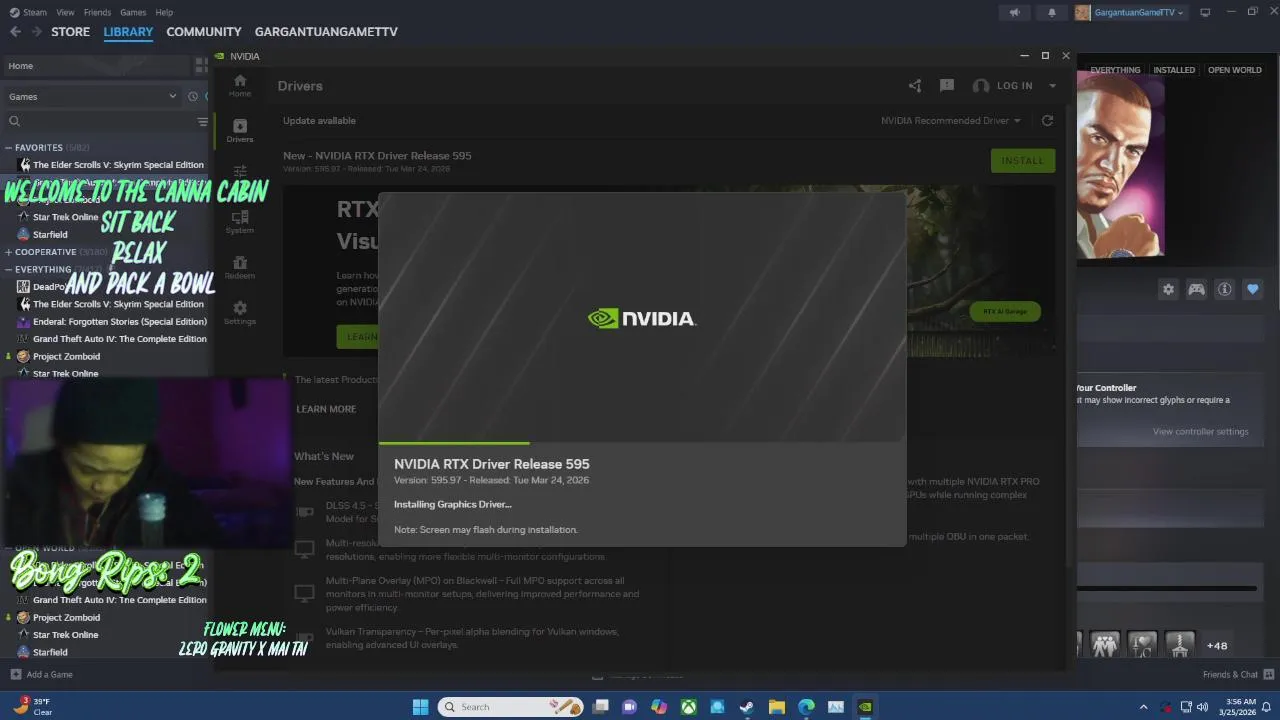Select Project Zomboid under Everything
This screenshot has height=720, width=1280.
point(58,357)
